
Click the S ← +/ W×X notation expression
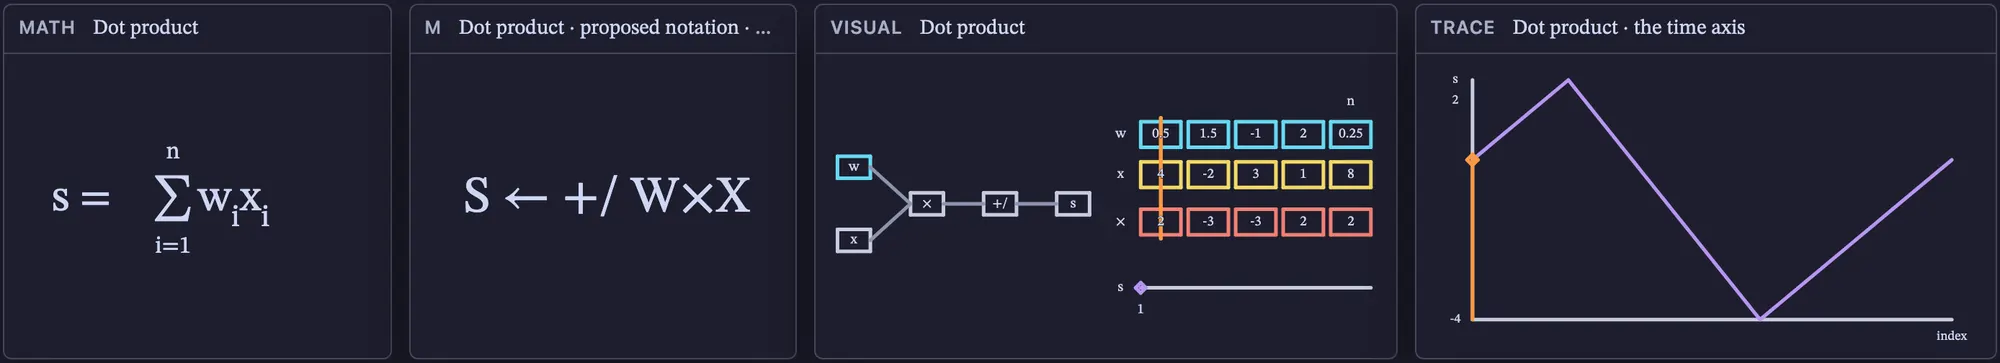(x=607, y=196)
